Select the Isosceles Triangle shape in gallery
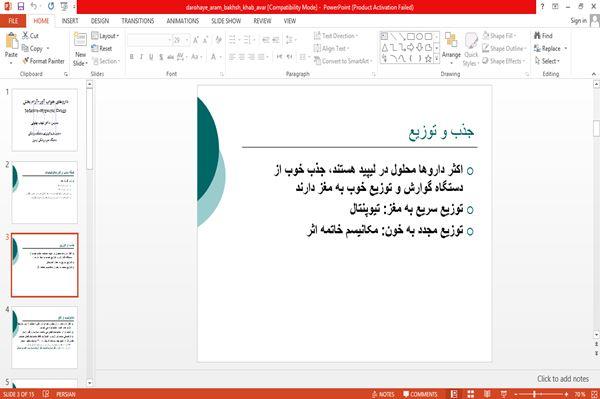 (x=385, y=47)
